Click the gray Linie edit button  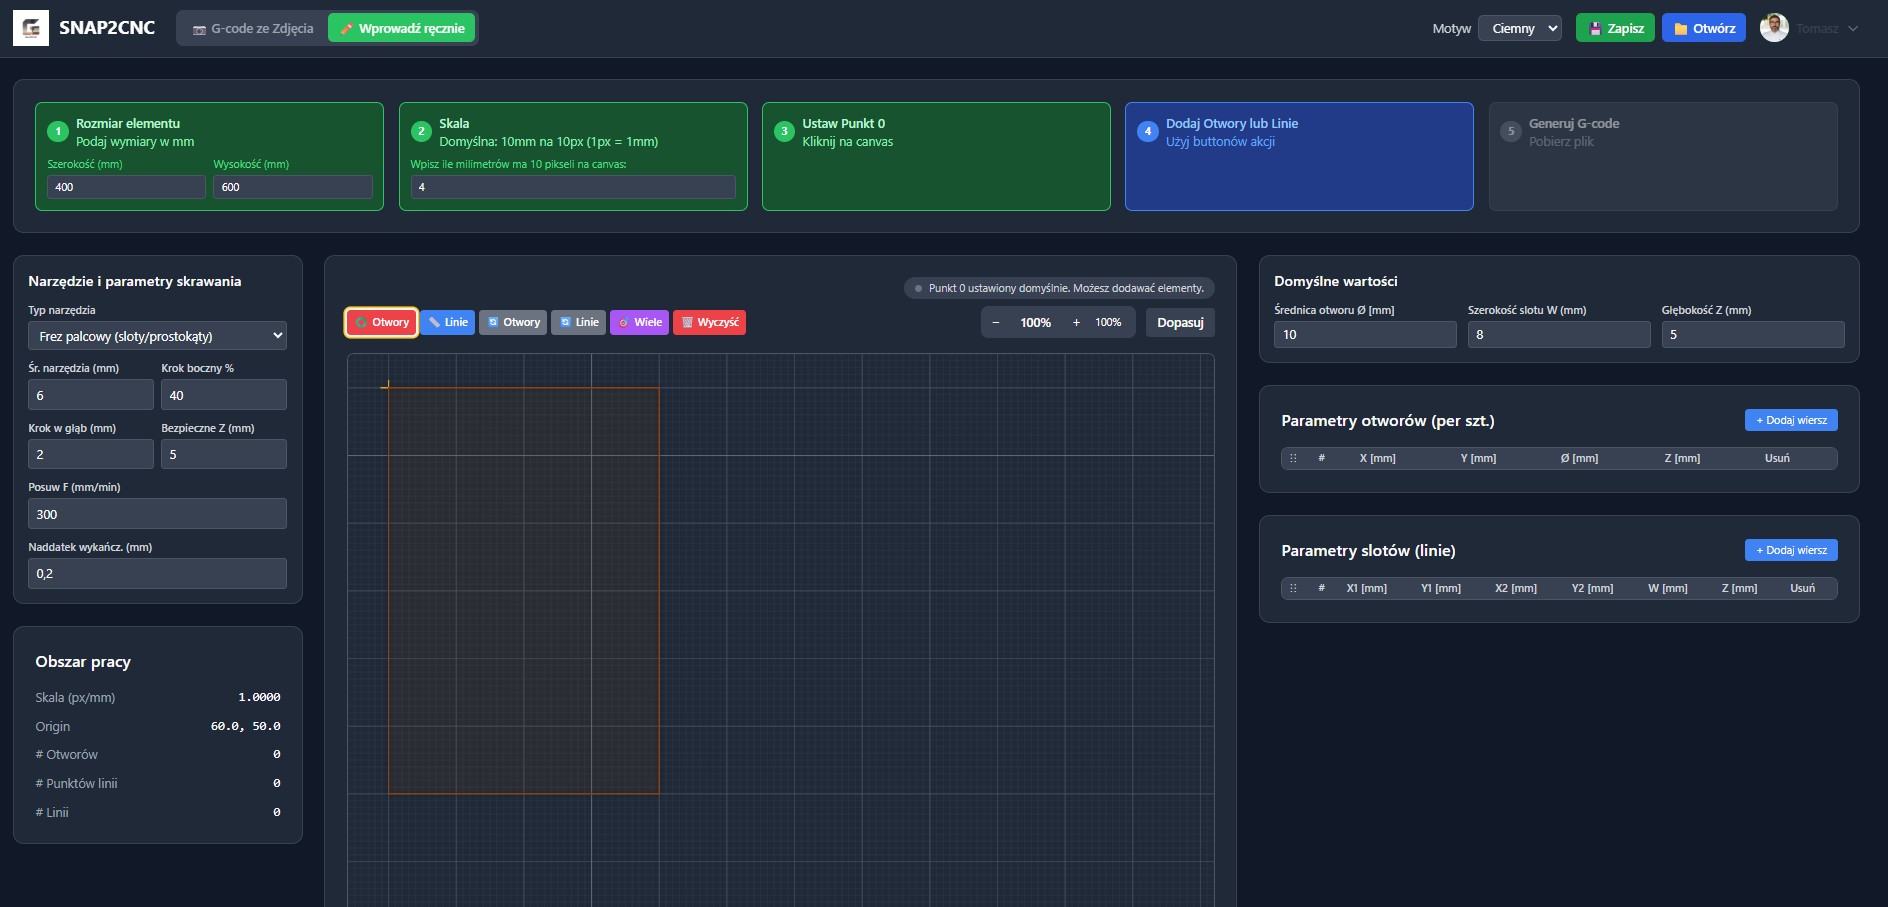tap(578, 322)
